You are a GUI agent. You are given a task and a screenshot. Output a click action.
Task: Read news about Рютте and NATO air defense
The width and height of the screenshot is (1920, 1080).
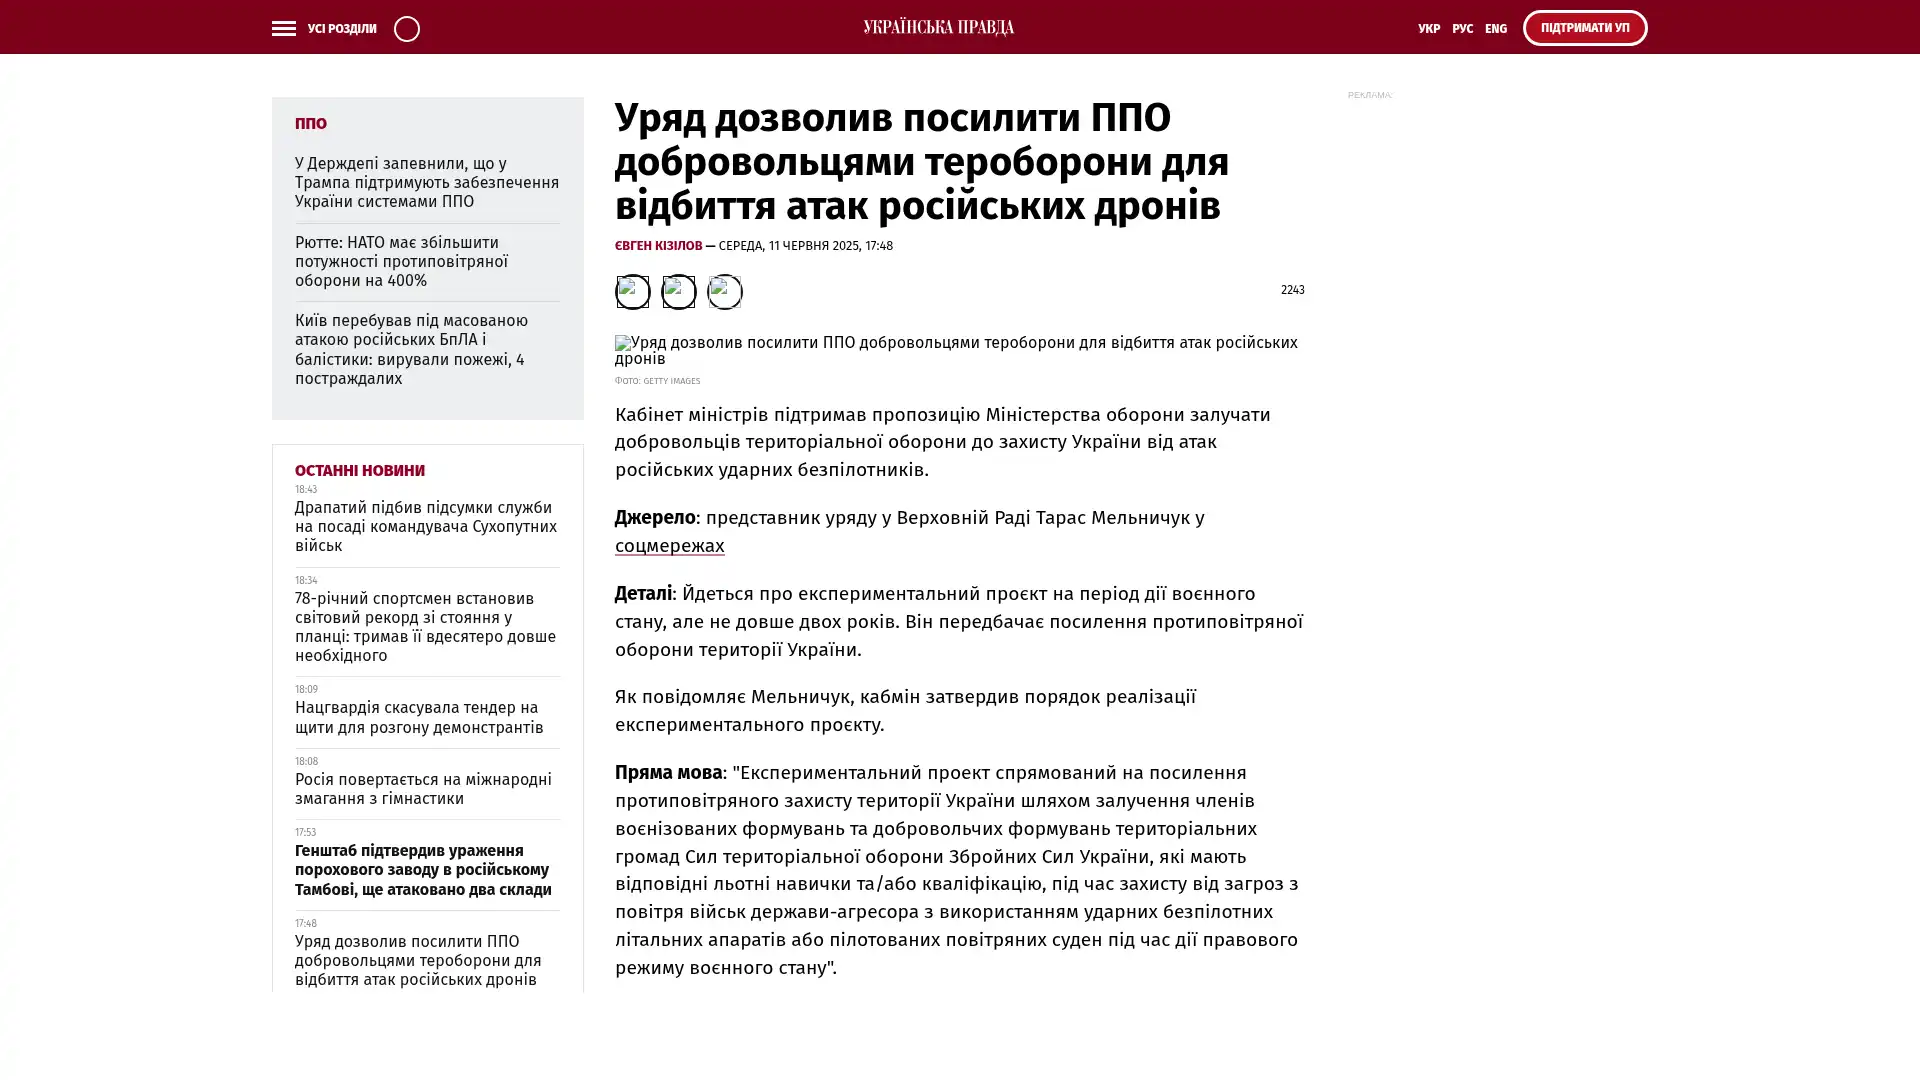coord(401,261)
